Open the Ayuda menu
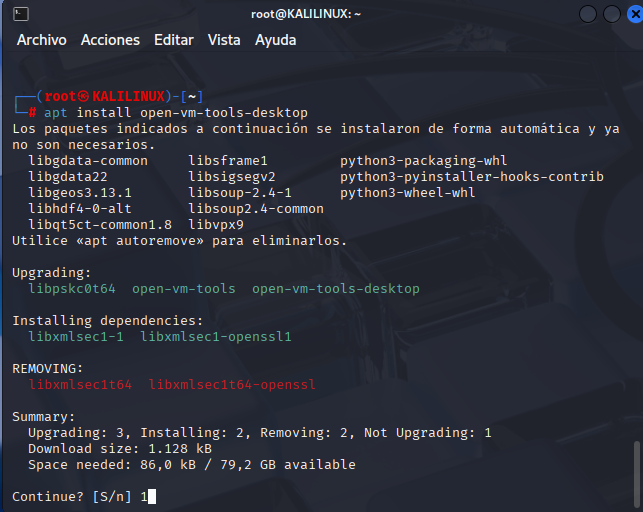Screen dimensions: 643x512 tap(275, 40)
